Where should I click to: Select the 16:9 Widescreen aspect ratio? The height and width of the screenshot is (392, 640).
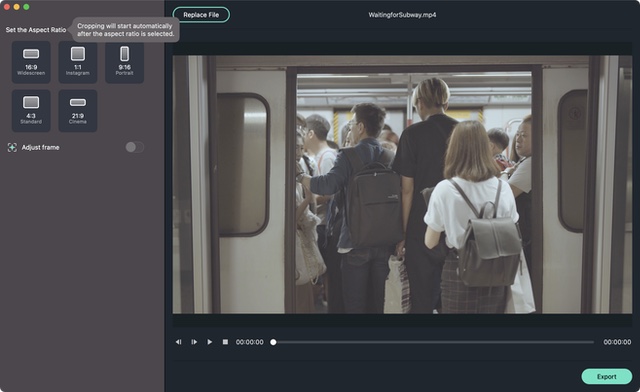(31, 62)
